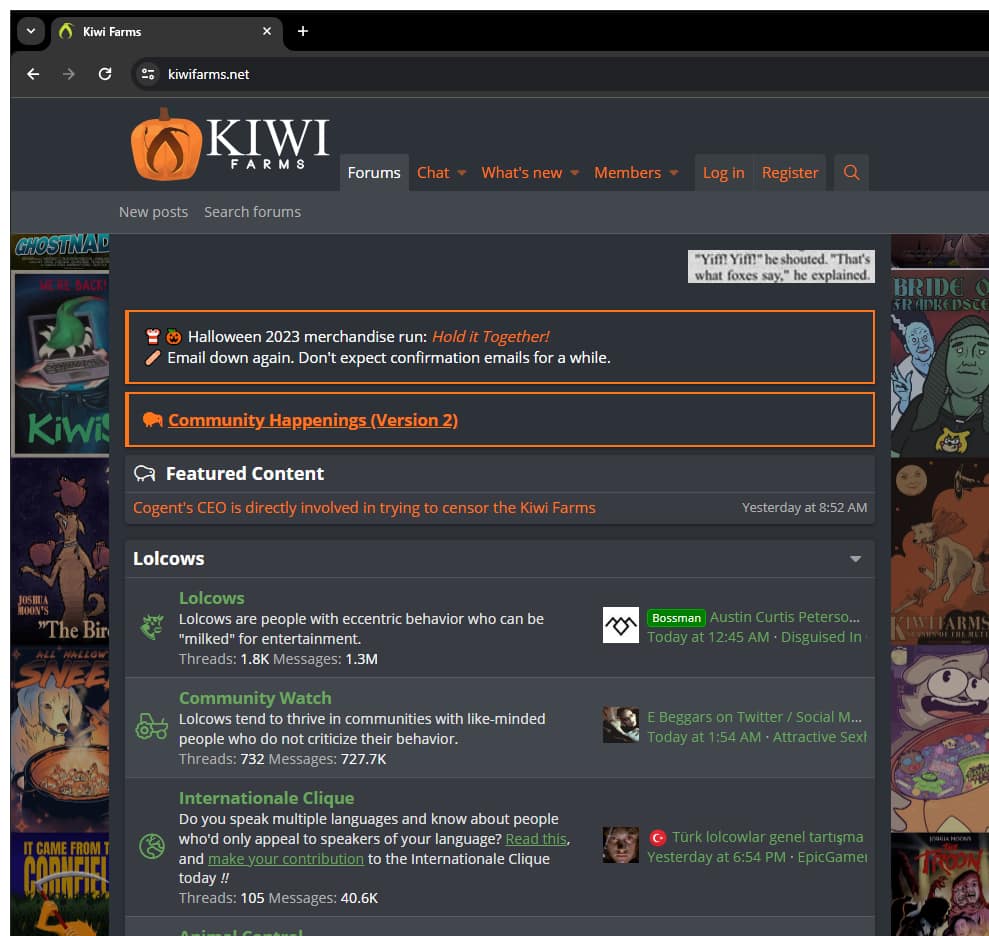Open the New posts sub-nav link

click(153, 212)
